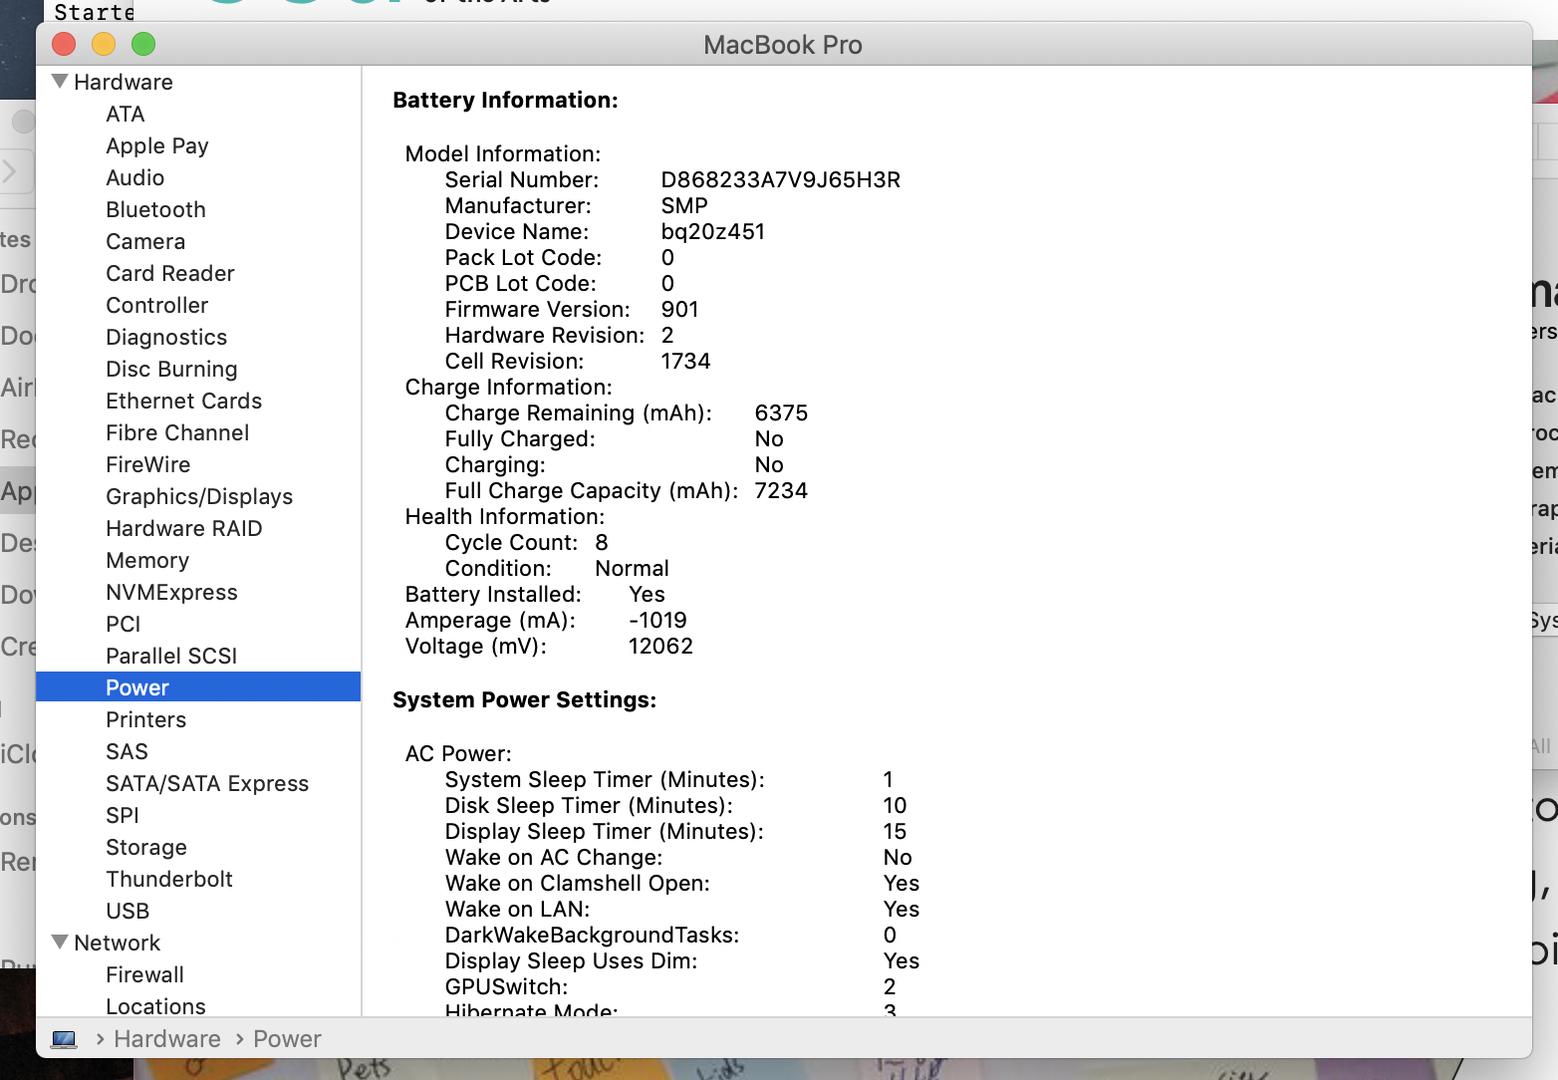Open Controller in the sidebar

pyautogui.click(x=157, y=306)
